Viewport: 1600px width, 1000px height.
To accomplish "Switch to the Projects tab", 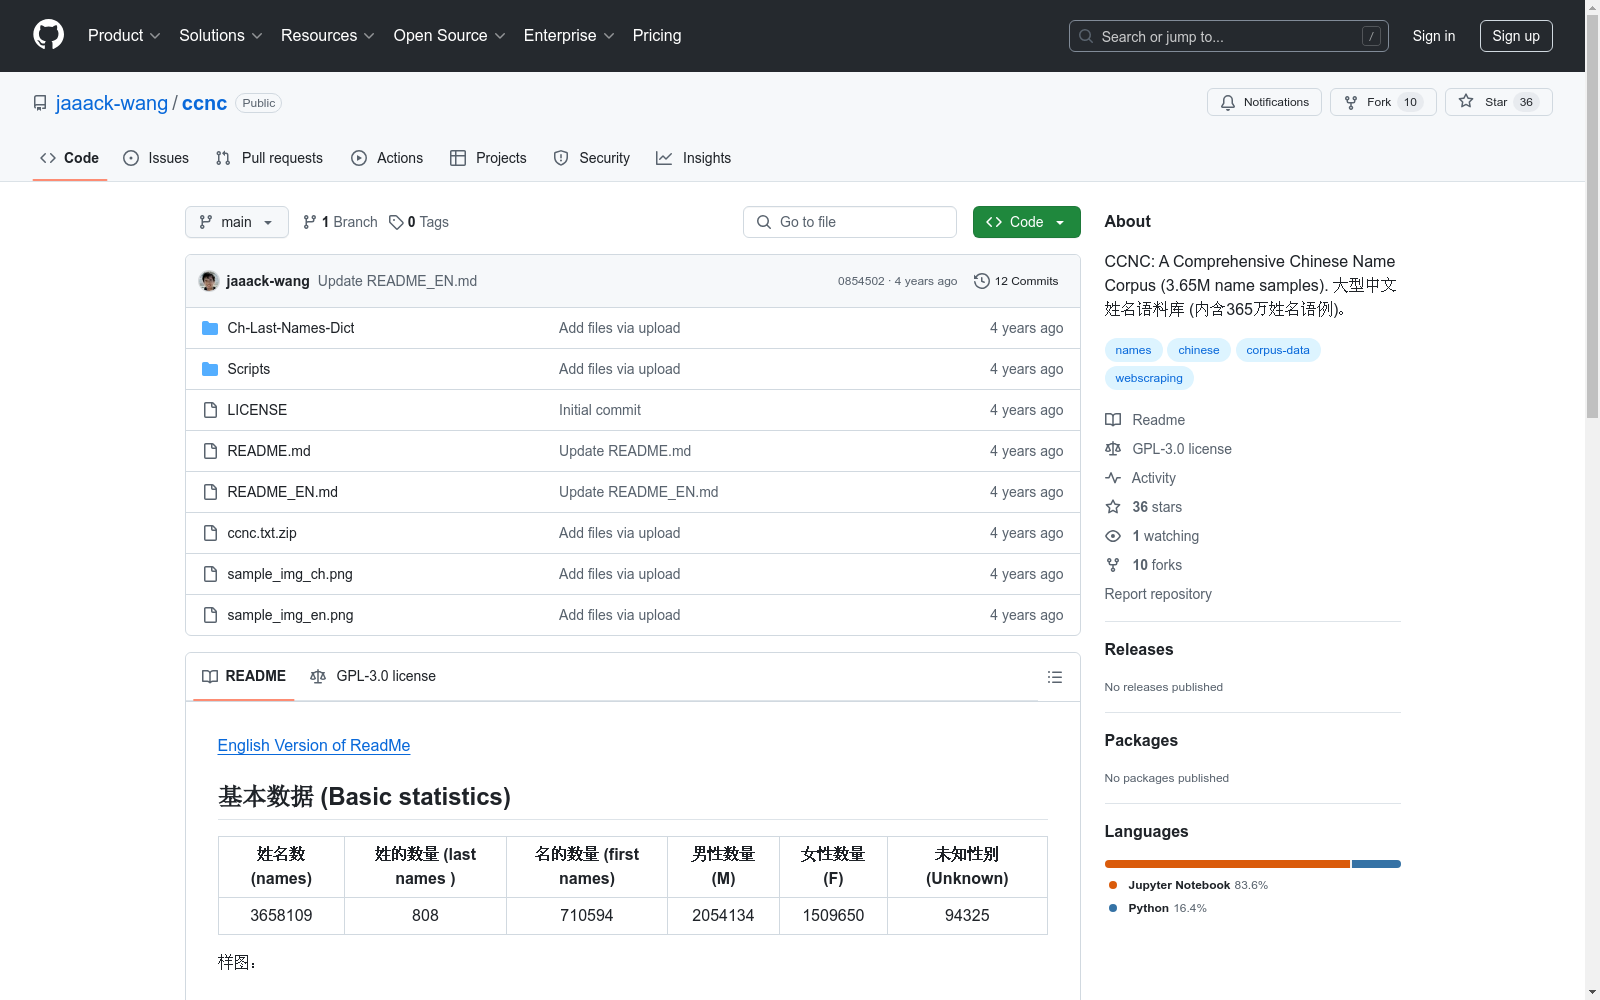I will 488,158.
